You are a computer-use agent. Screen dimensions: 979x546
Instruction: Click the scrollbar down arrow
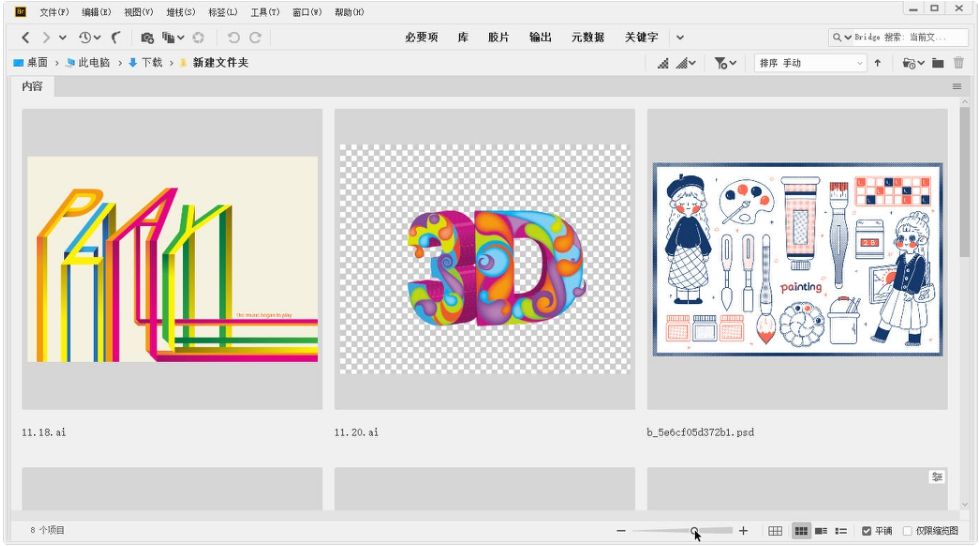(965, 505)
